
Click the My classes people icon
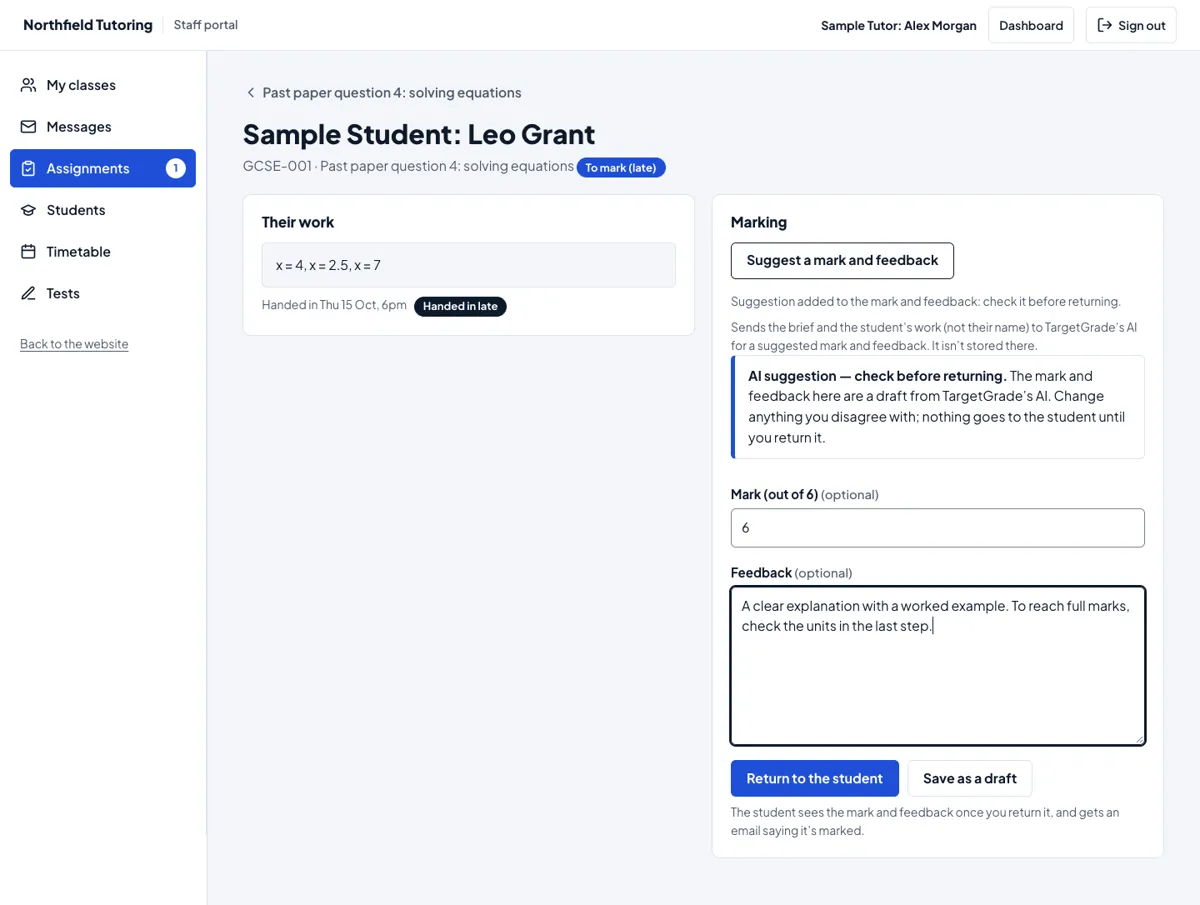point(28,85)
